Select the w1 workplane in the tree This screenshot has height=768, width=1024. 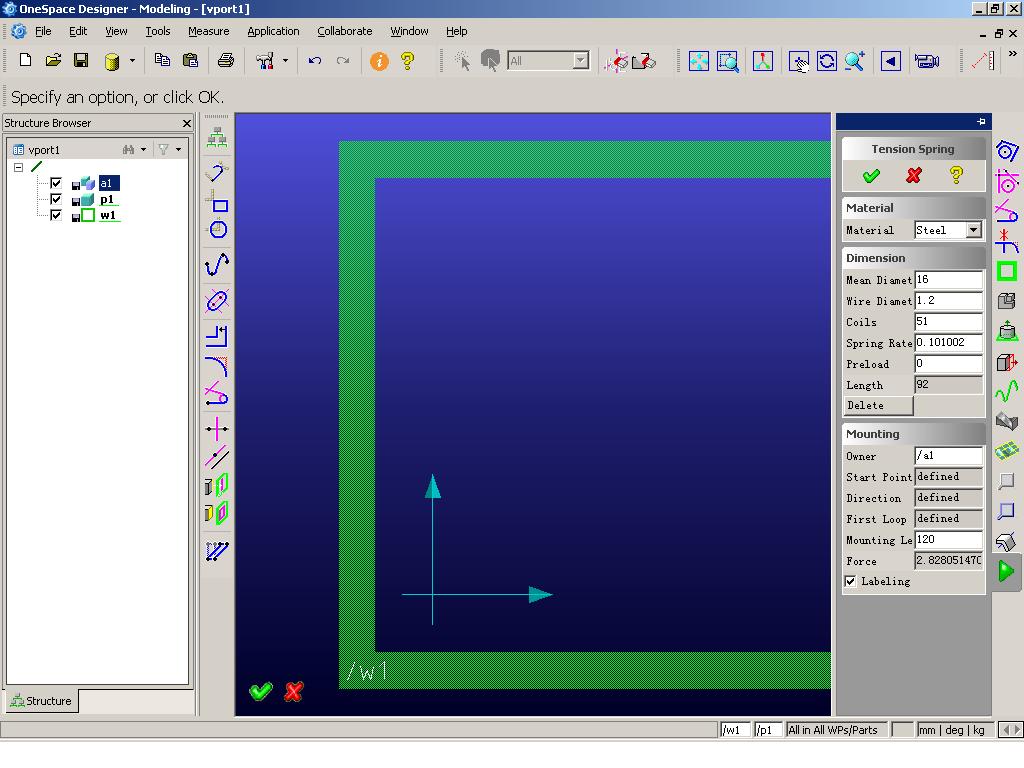108,215
